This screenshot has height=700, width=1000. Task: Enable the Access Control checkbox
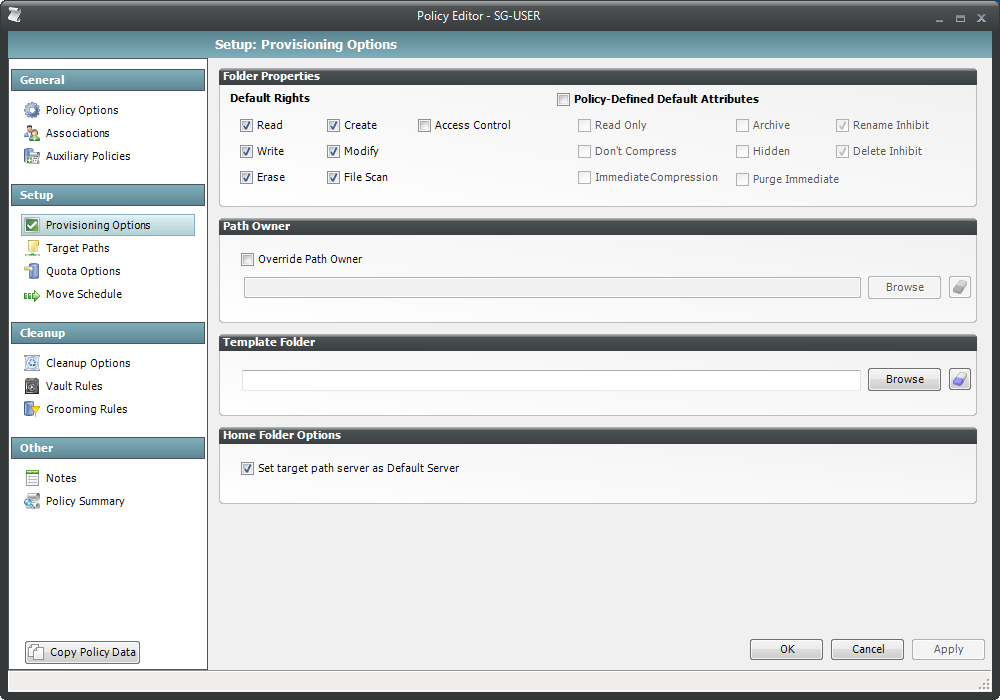tap(424, 126)
